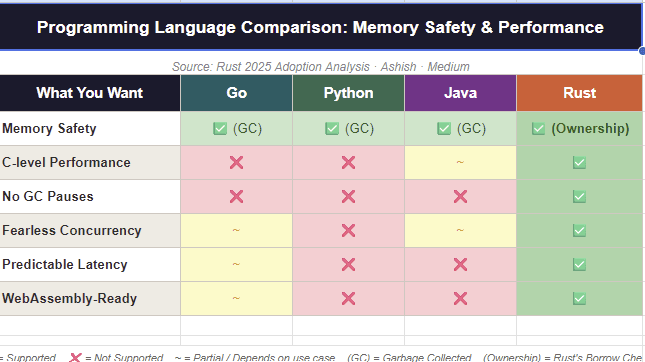
Task: Select Python's No GC Pauses cross cell
Action: 348,197
